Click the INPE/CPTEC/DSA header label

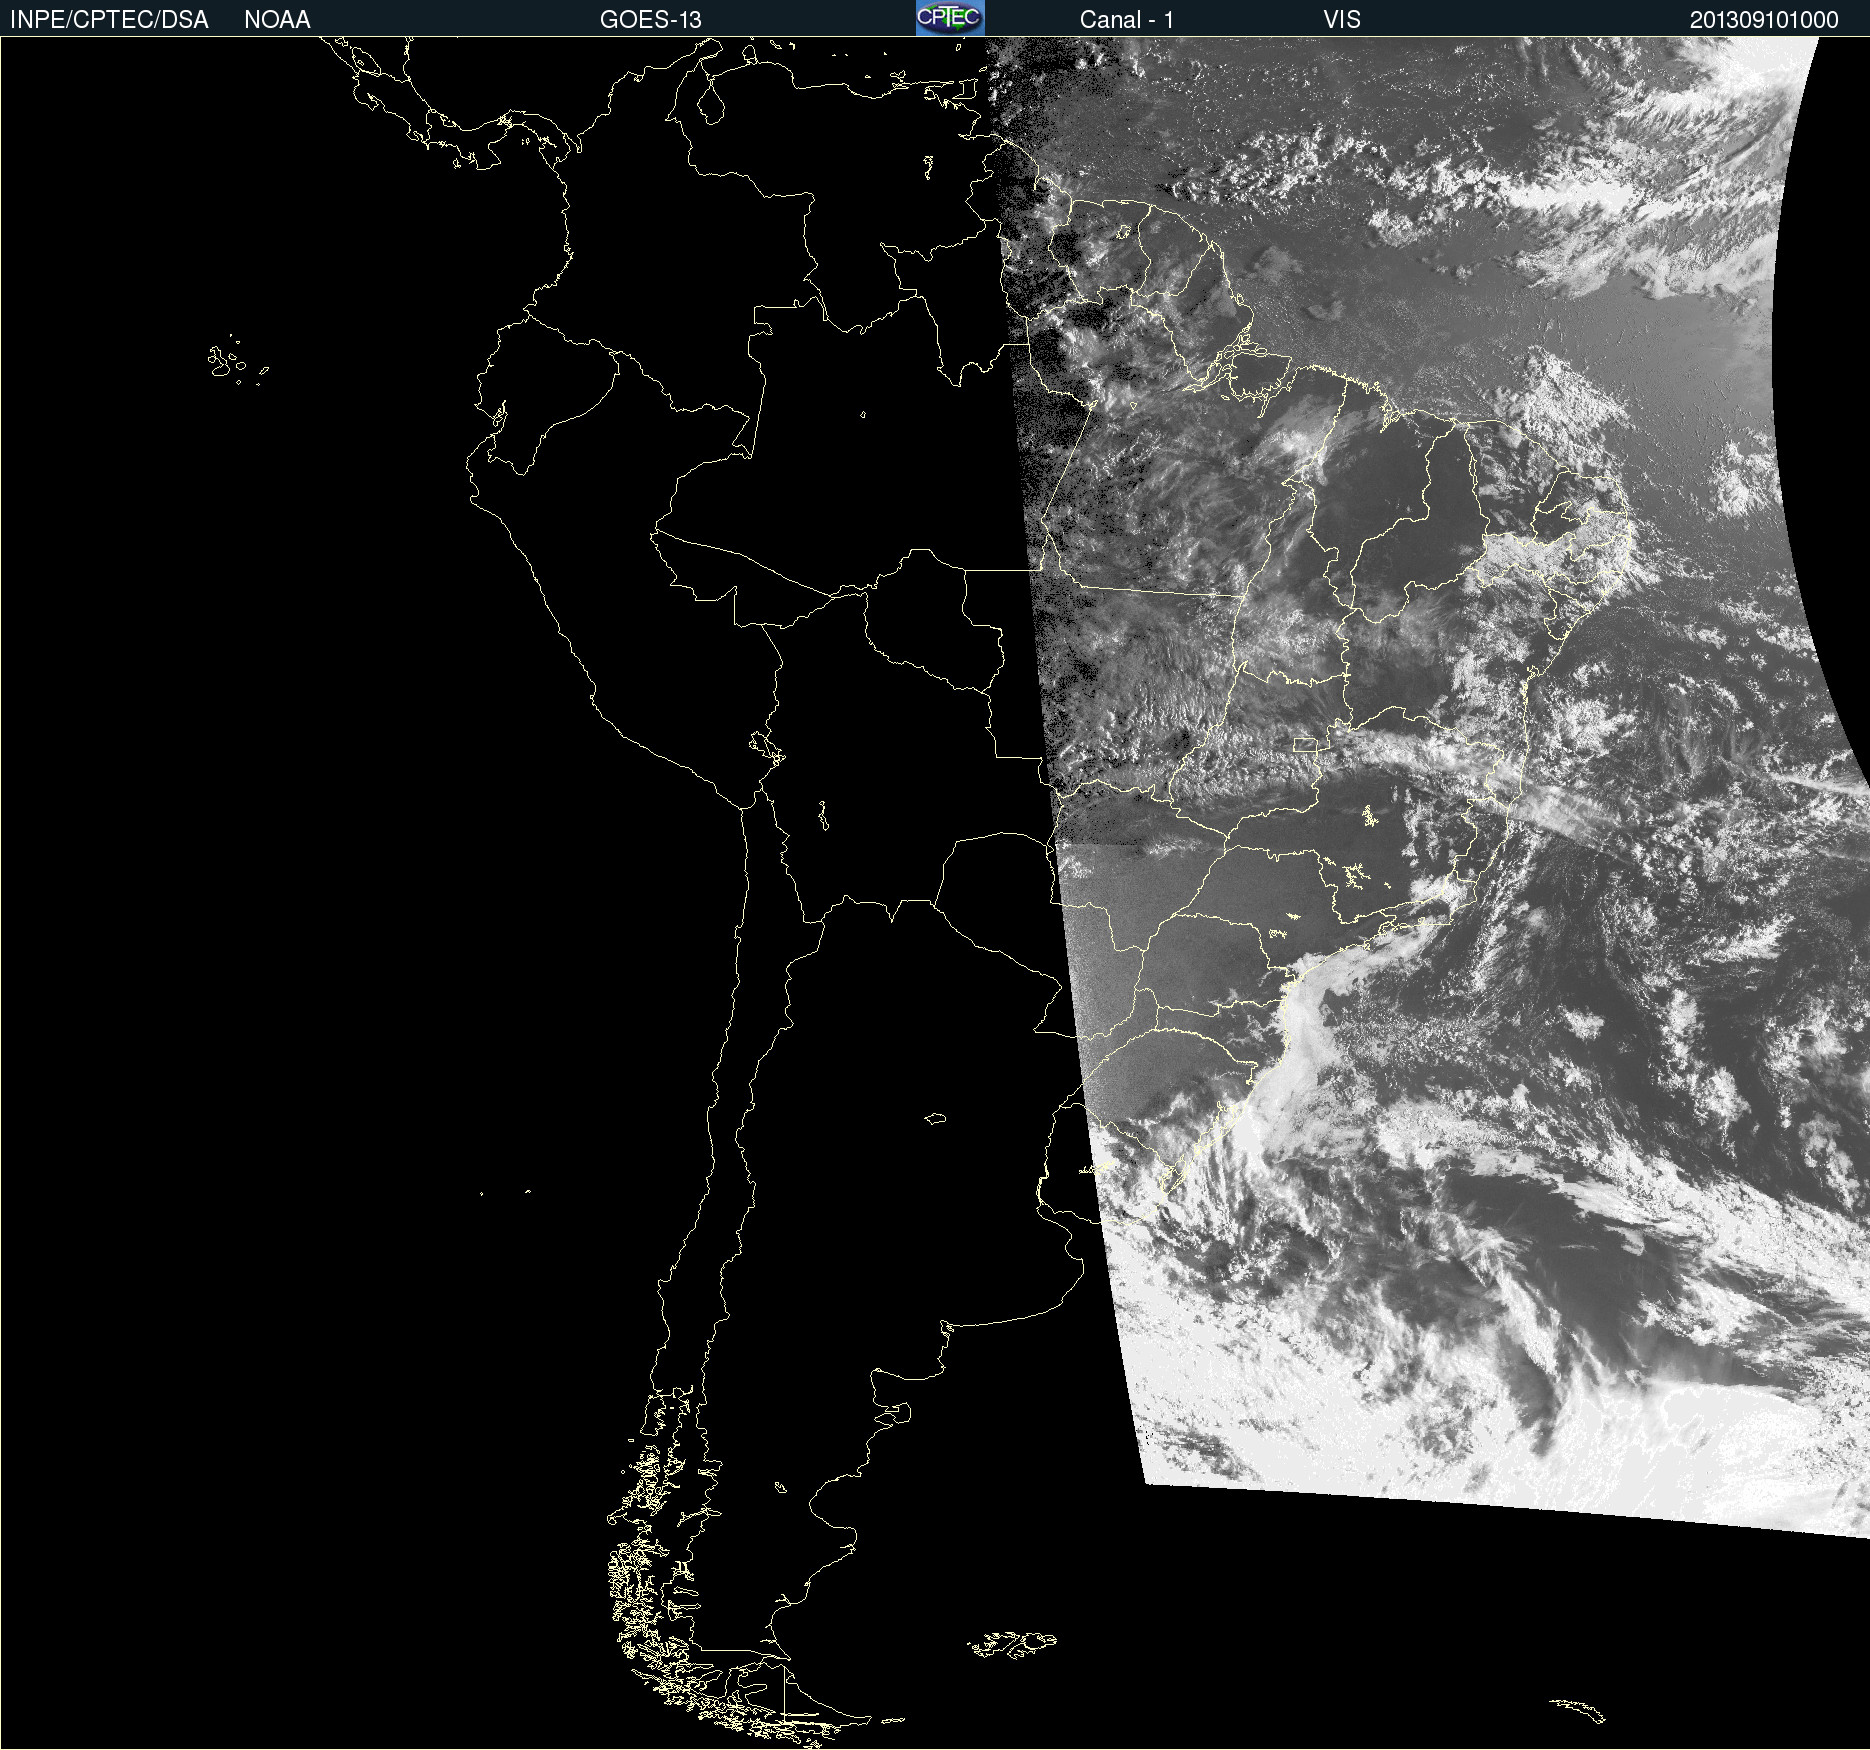pyautogui.click(x=109, y=20)
